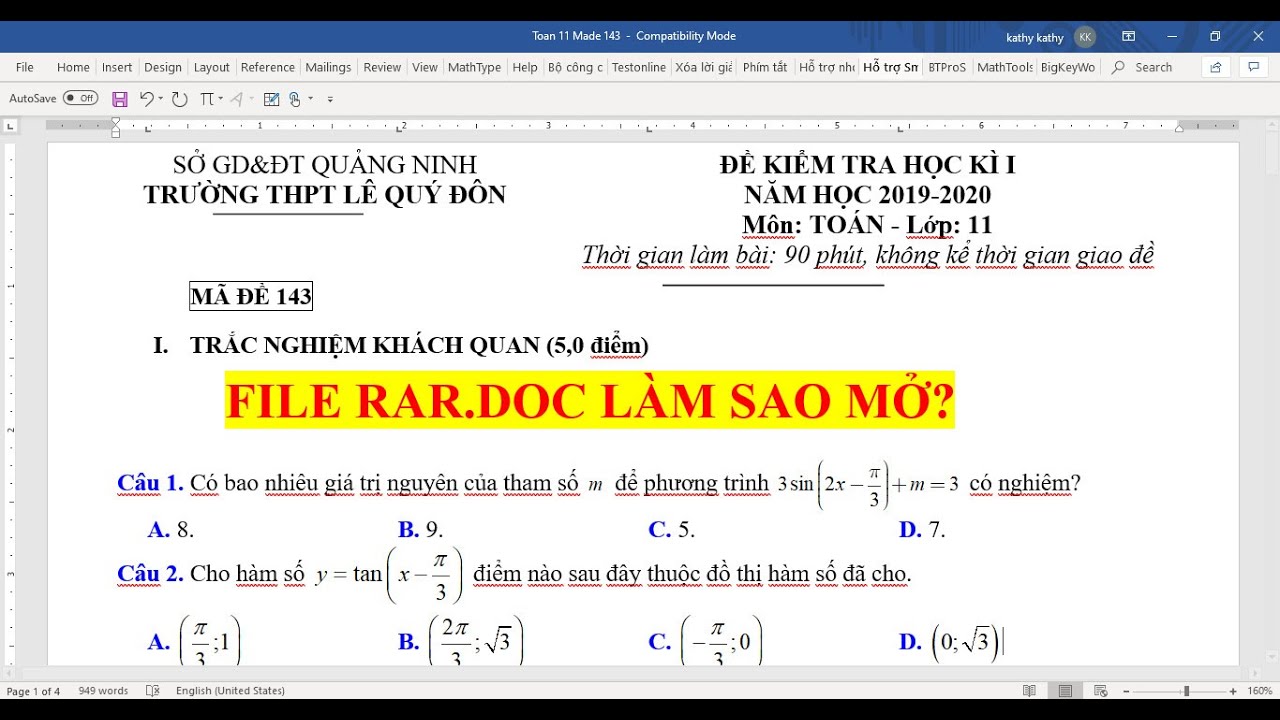
Task: Expand the Pi equation dropdown arrow
Action: (220, 99)
